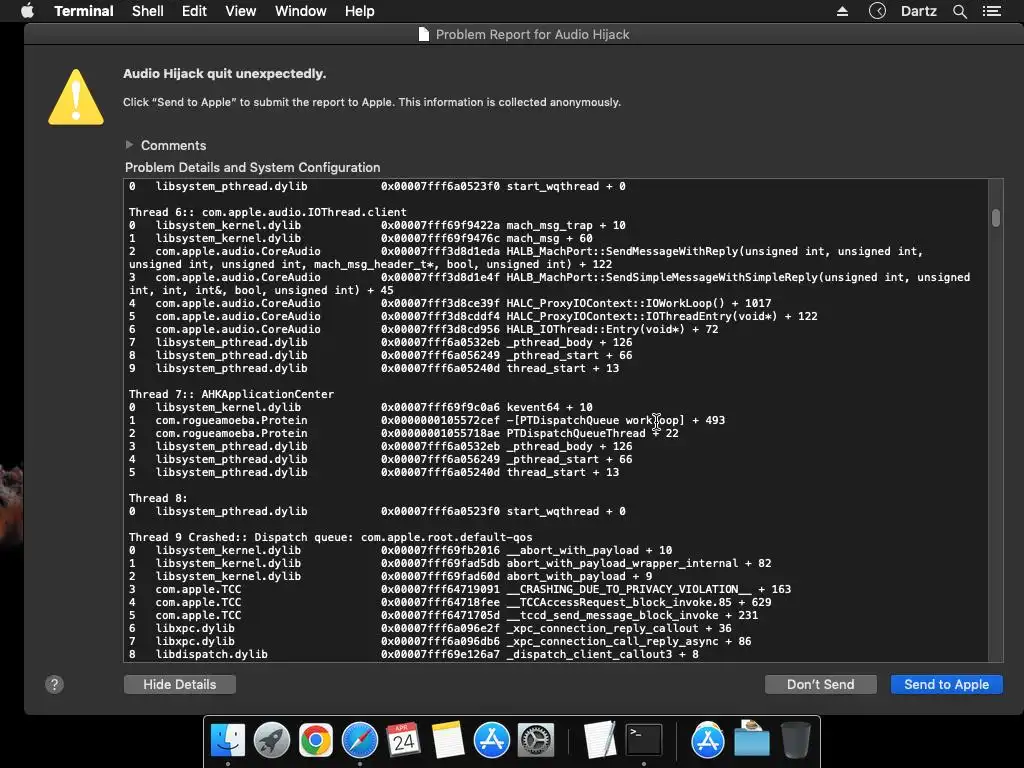Click the crash report scrollbar thumb

995,217
